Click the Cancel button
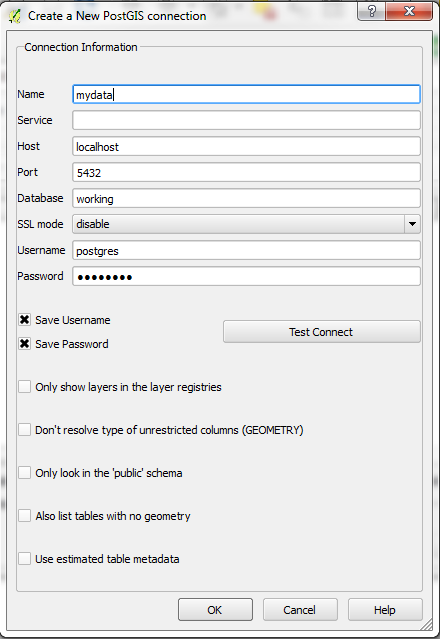Screen dimensions: 440x639 pyautogui.click(x=300, y=610)
